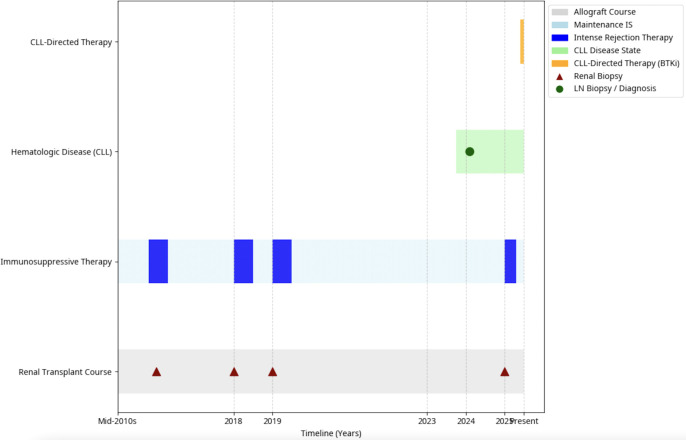Image resolution: width=686 pixels, height=440 pixels.
Task: Click the 'Immunosuppressive Therapy' y-axis label
Action: click(x=56, y=262)
